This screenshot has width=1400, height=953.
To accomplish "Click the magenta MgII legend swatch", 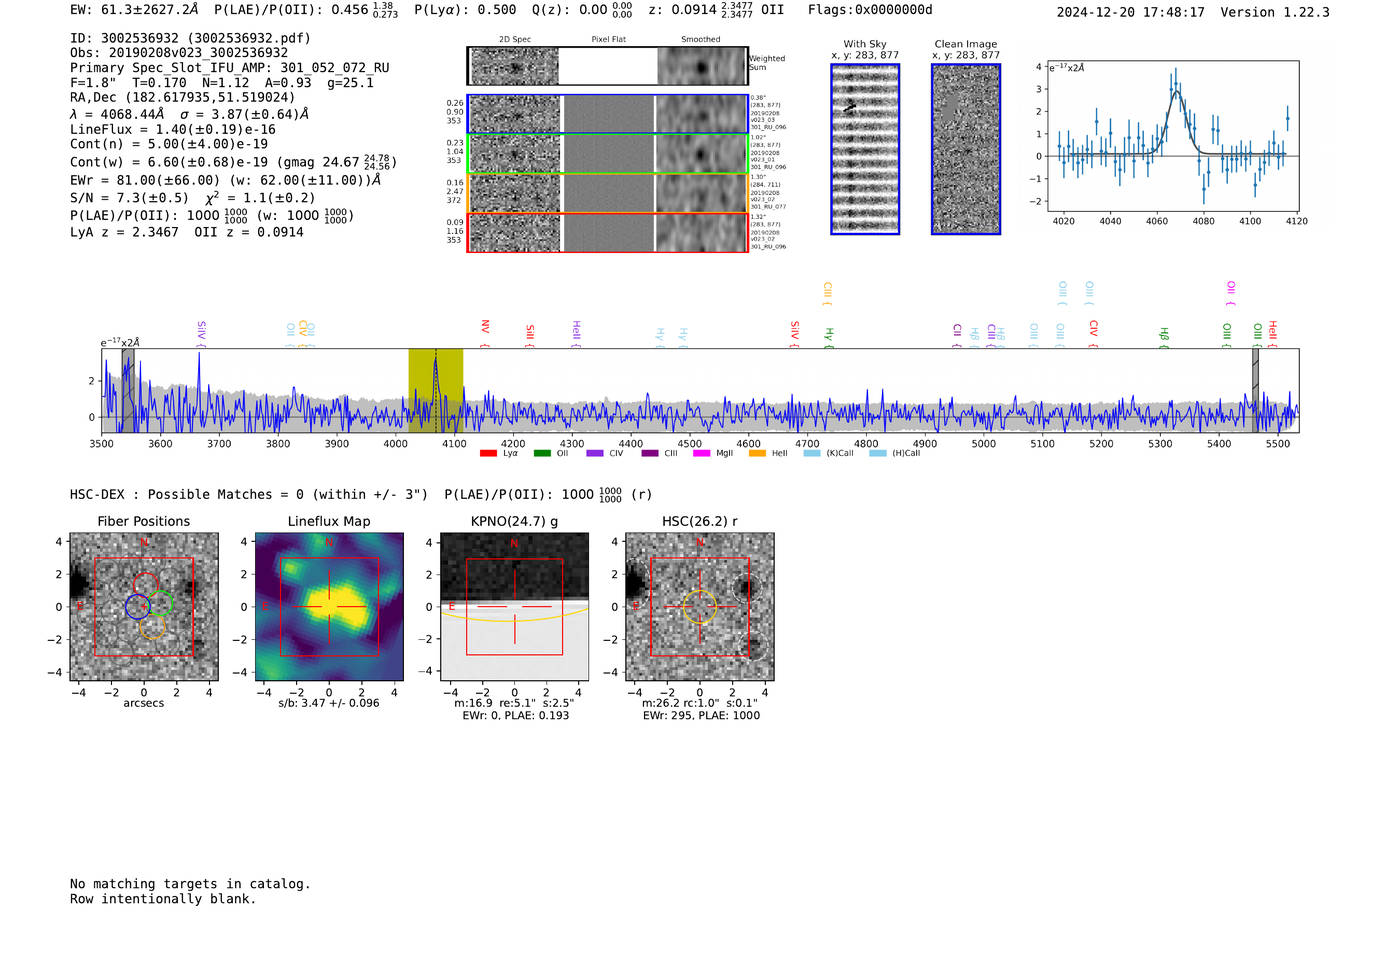I will (702, 454).
